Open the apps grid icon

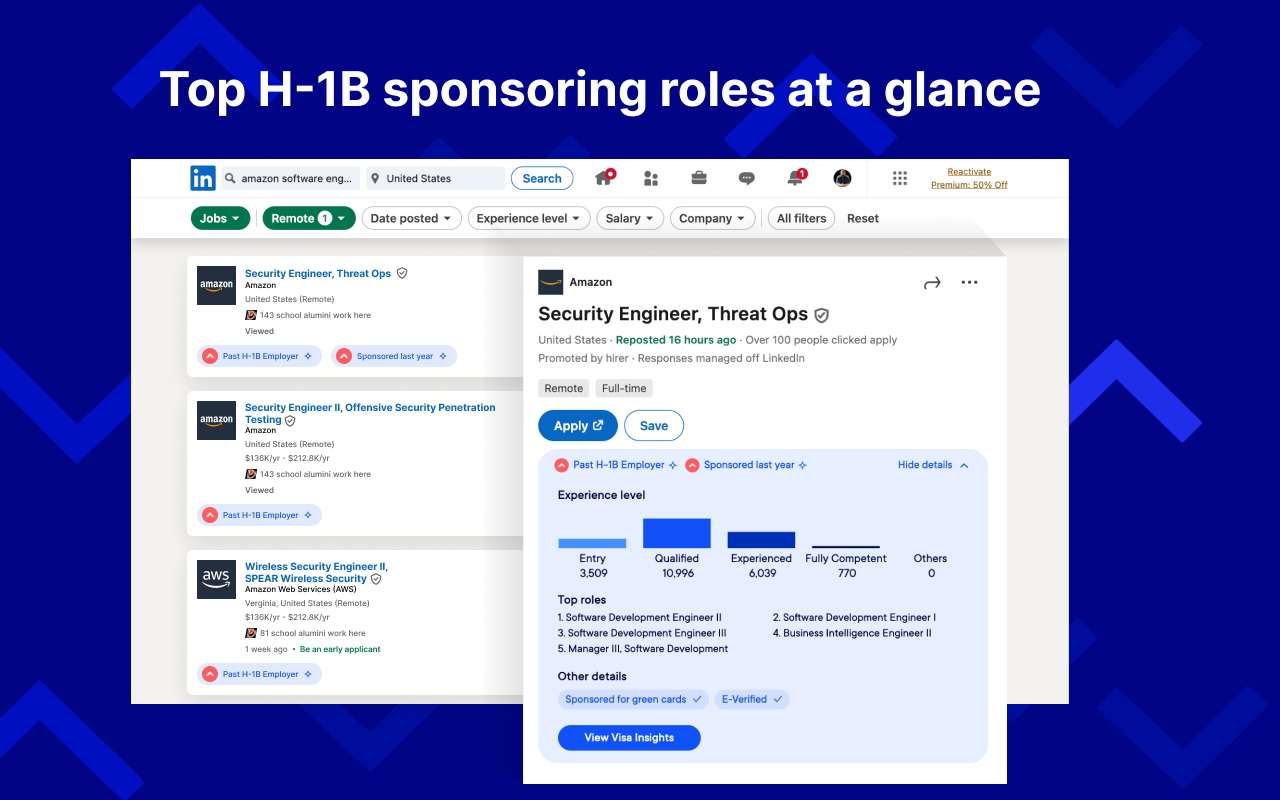click(x=900, y=178)
